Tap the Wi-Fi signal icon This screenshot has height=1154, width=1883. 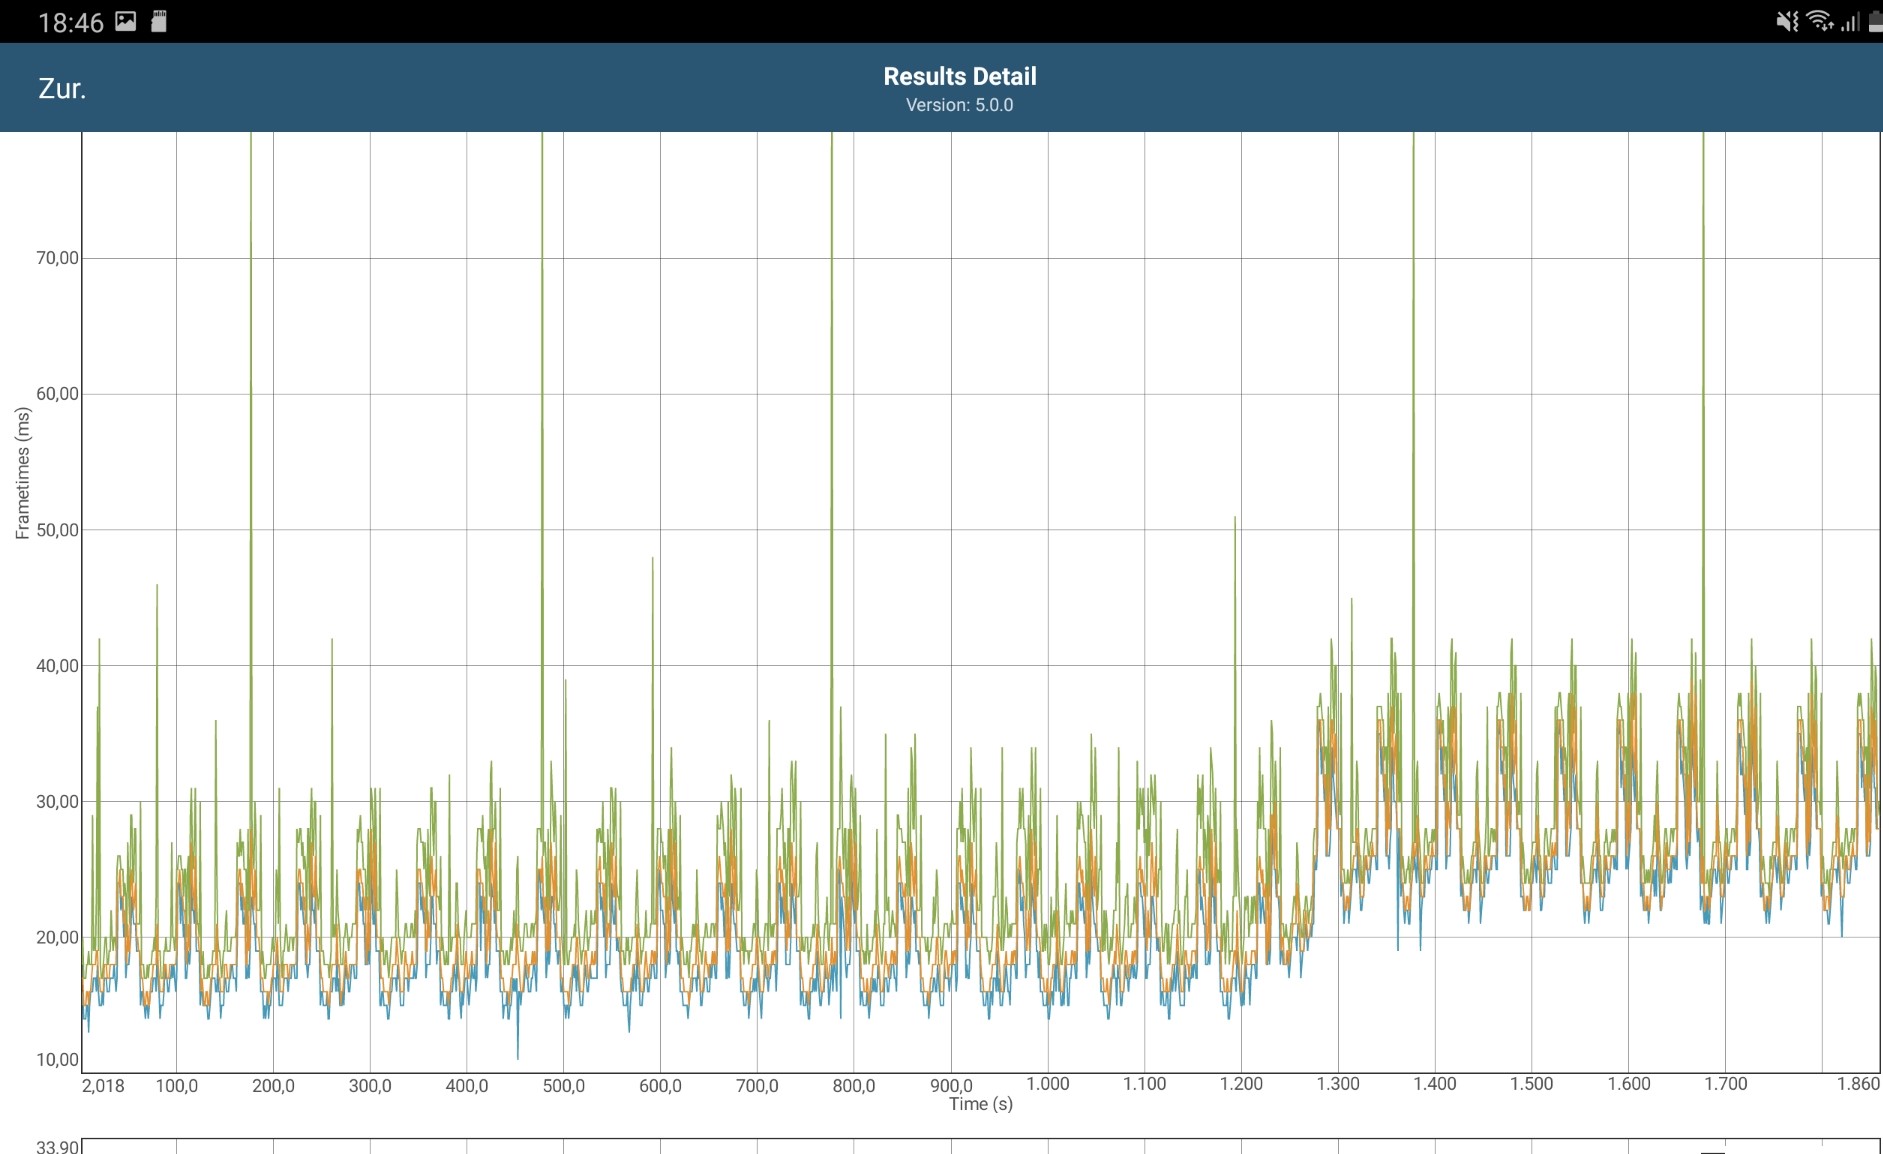pos(1819,22)
